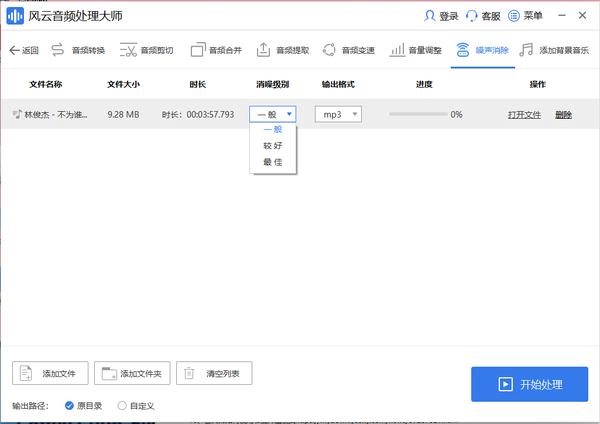Click the 打开文件 link

[524, 115]
